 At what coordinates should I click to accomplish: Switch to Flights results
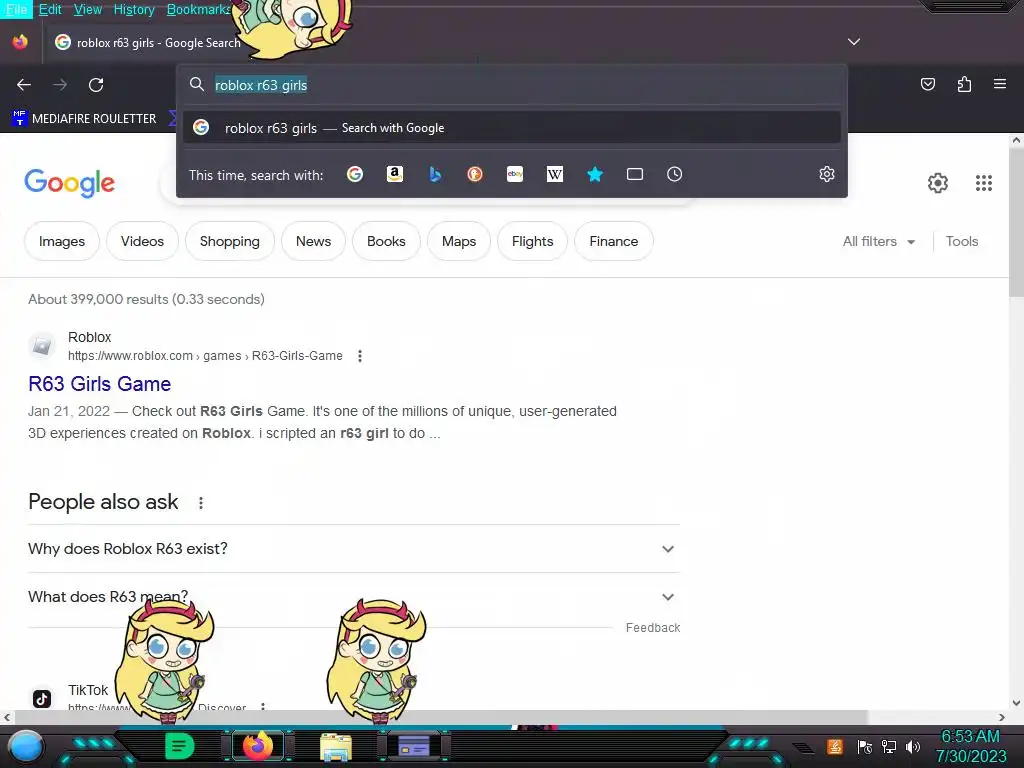532,242
